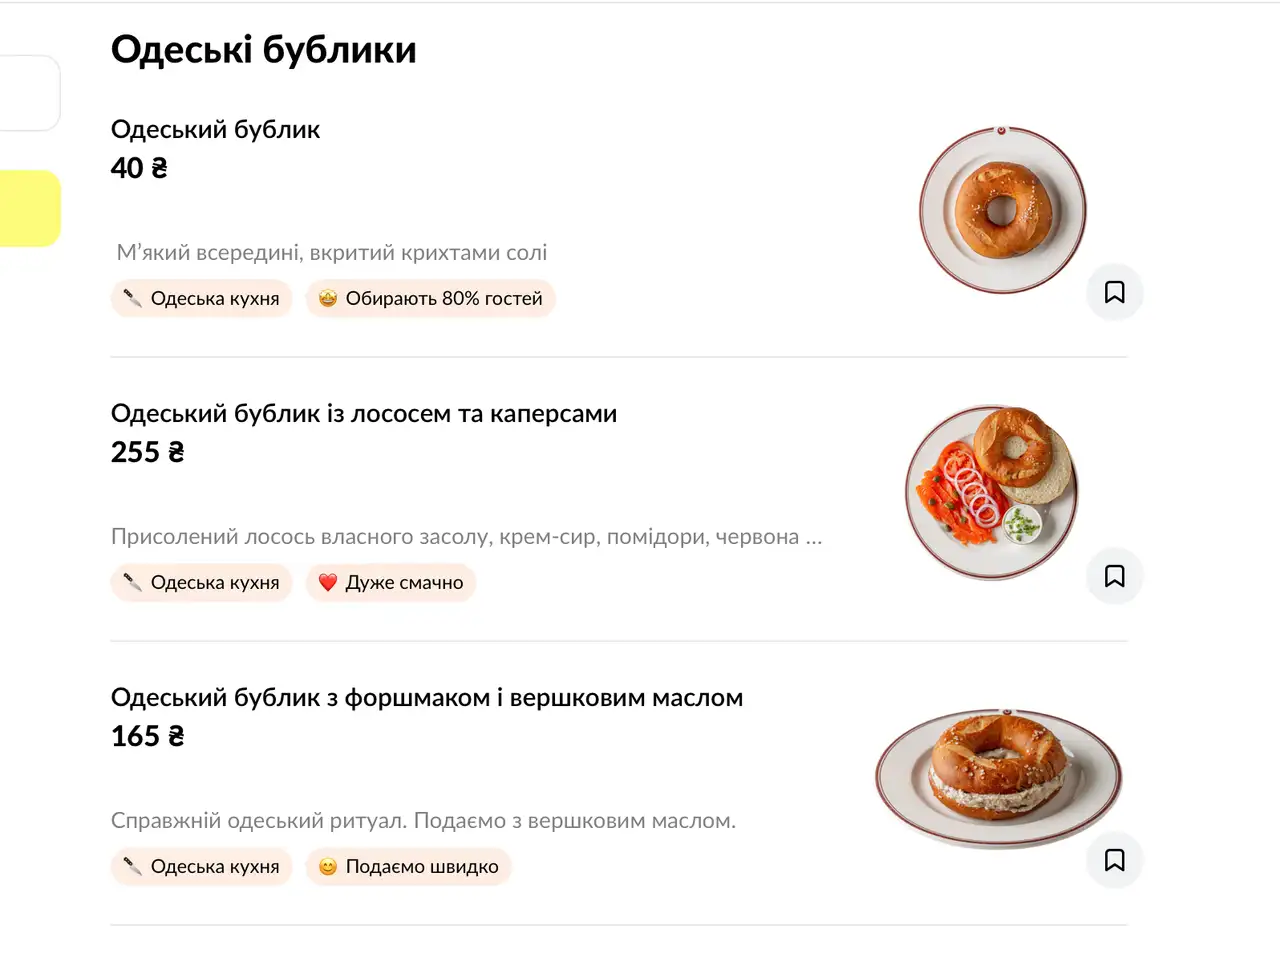Click the 'Одеський бублик' item title

(x=215, y=129)
